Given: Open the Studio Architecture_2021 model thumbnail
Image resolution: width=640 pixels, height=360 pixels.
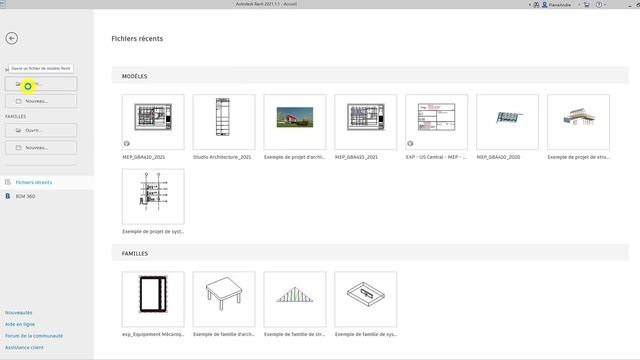Looking at the screenshot, I should pos(224,122).
